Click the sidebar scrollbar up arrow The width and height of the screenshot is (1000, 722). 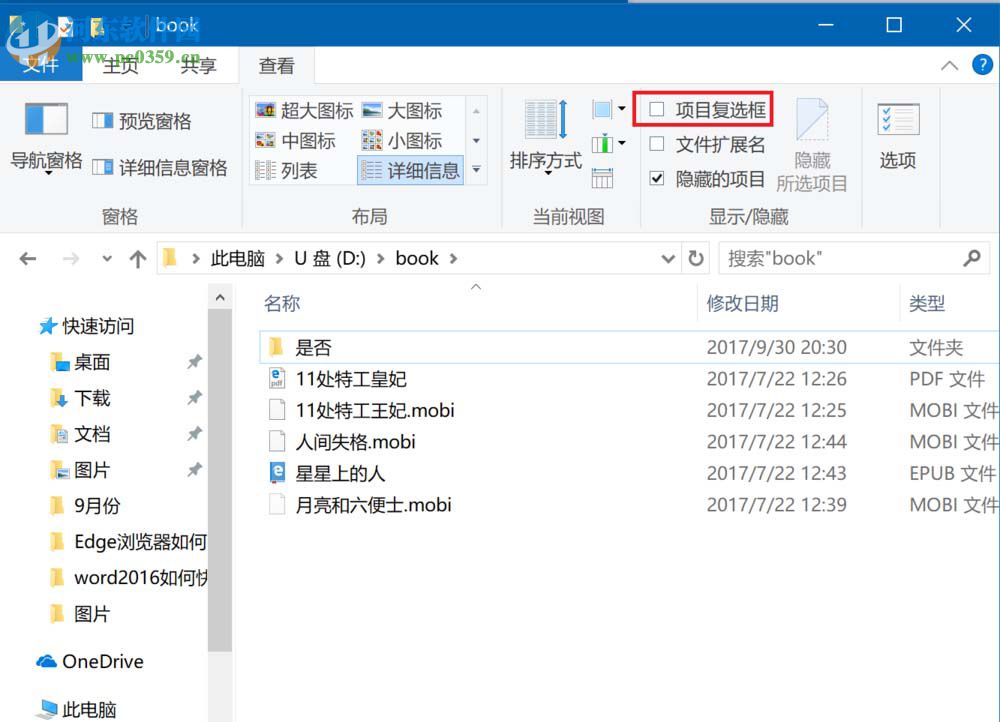[220, 295]
